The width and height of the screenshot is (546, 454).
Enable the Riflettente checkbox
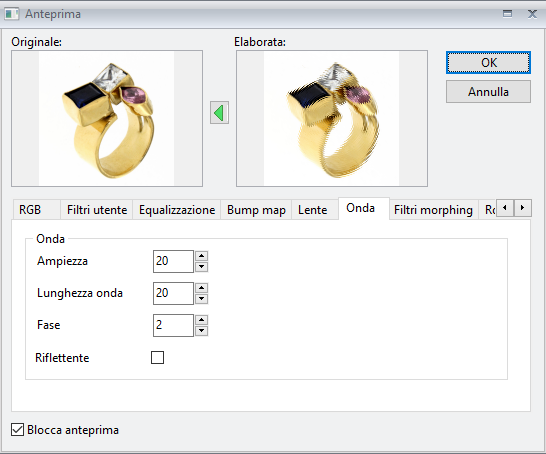[x=157, y=358]
